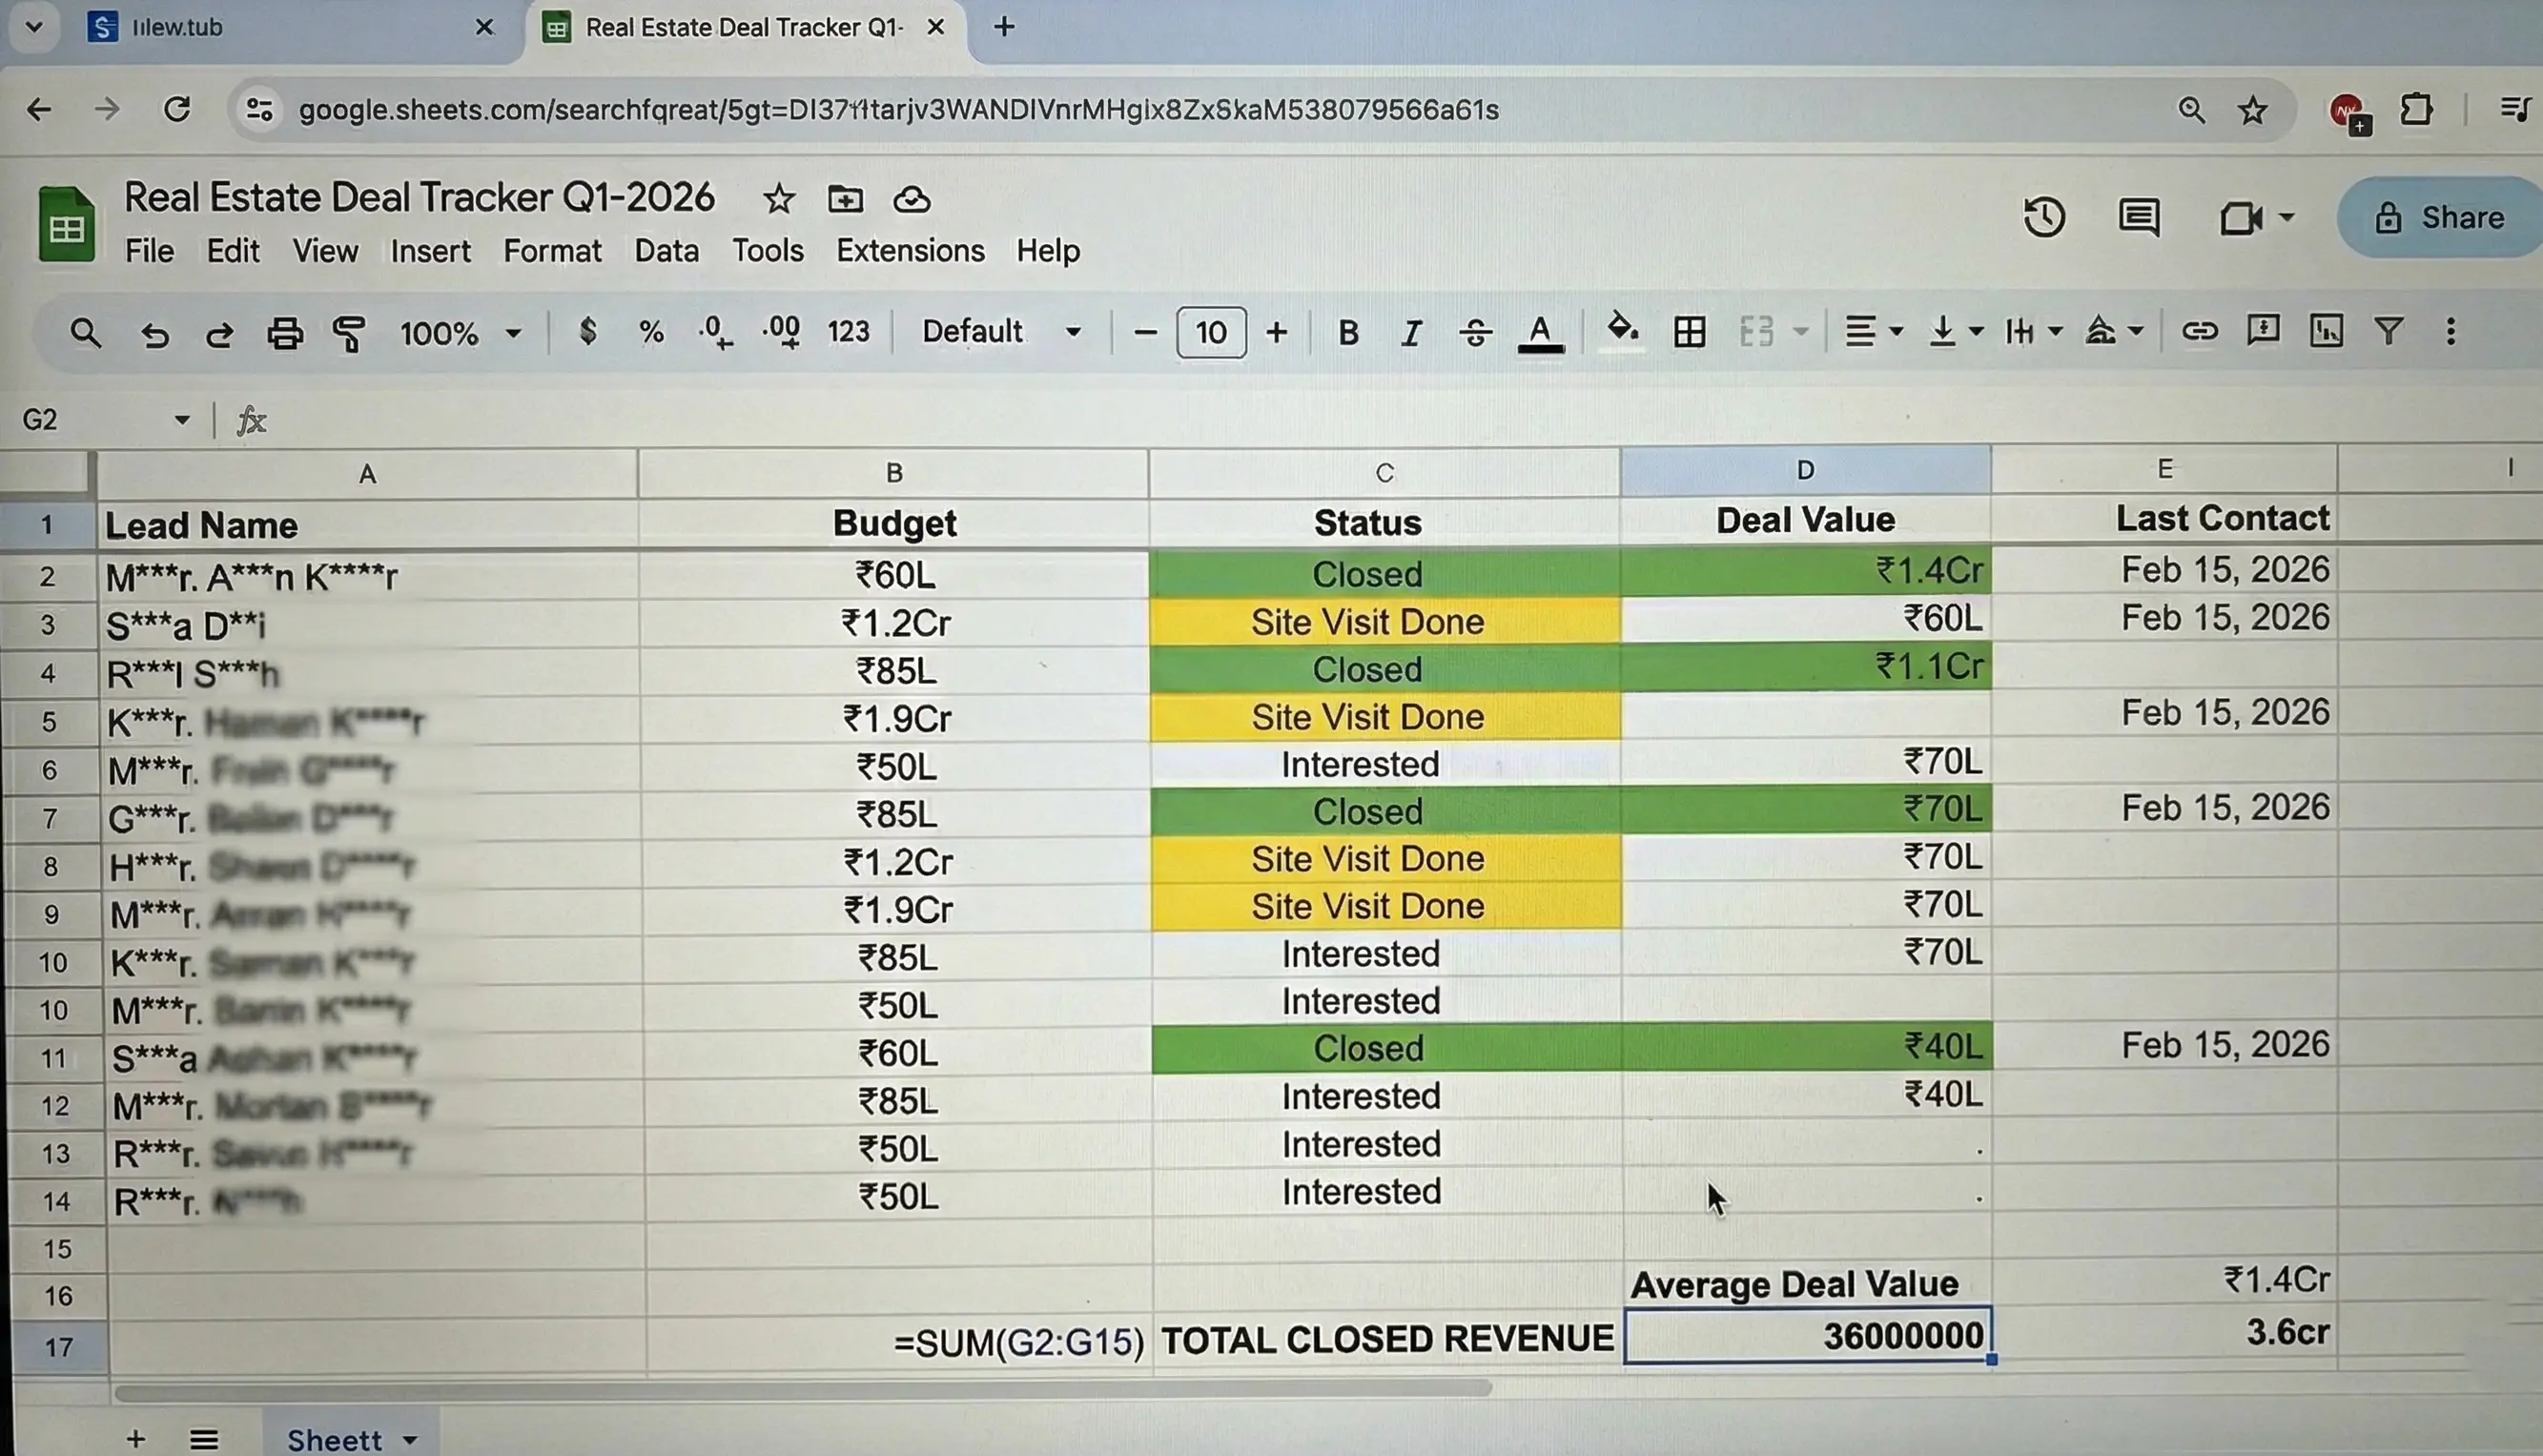Image resolution: width=2543 pixels, height=1456 pixels.
Task: Click the insert chart icon
Action: click(x=2326, y=331)
